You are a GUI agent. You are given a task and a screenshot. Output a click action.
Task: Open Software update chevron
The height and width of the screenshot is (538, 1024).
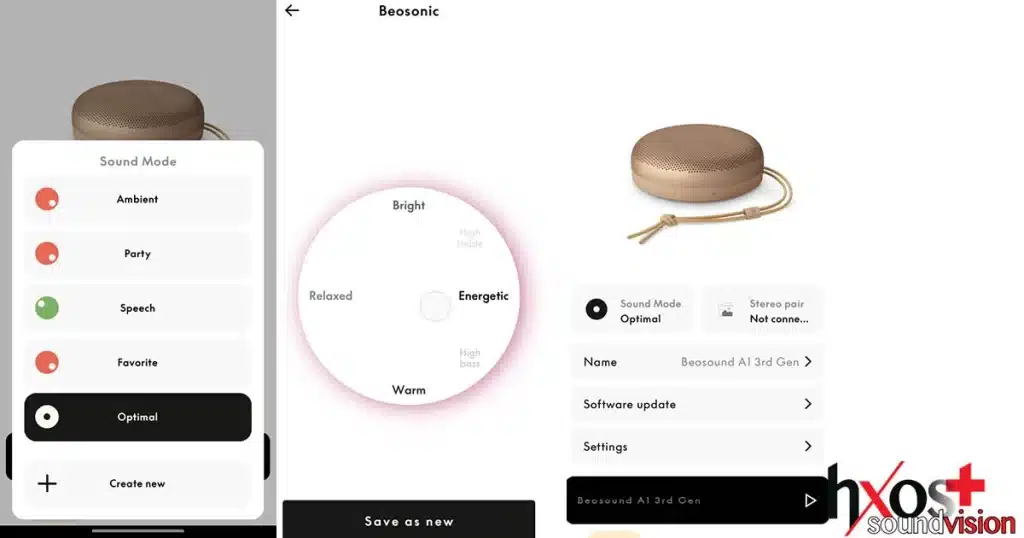808,404
